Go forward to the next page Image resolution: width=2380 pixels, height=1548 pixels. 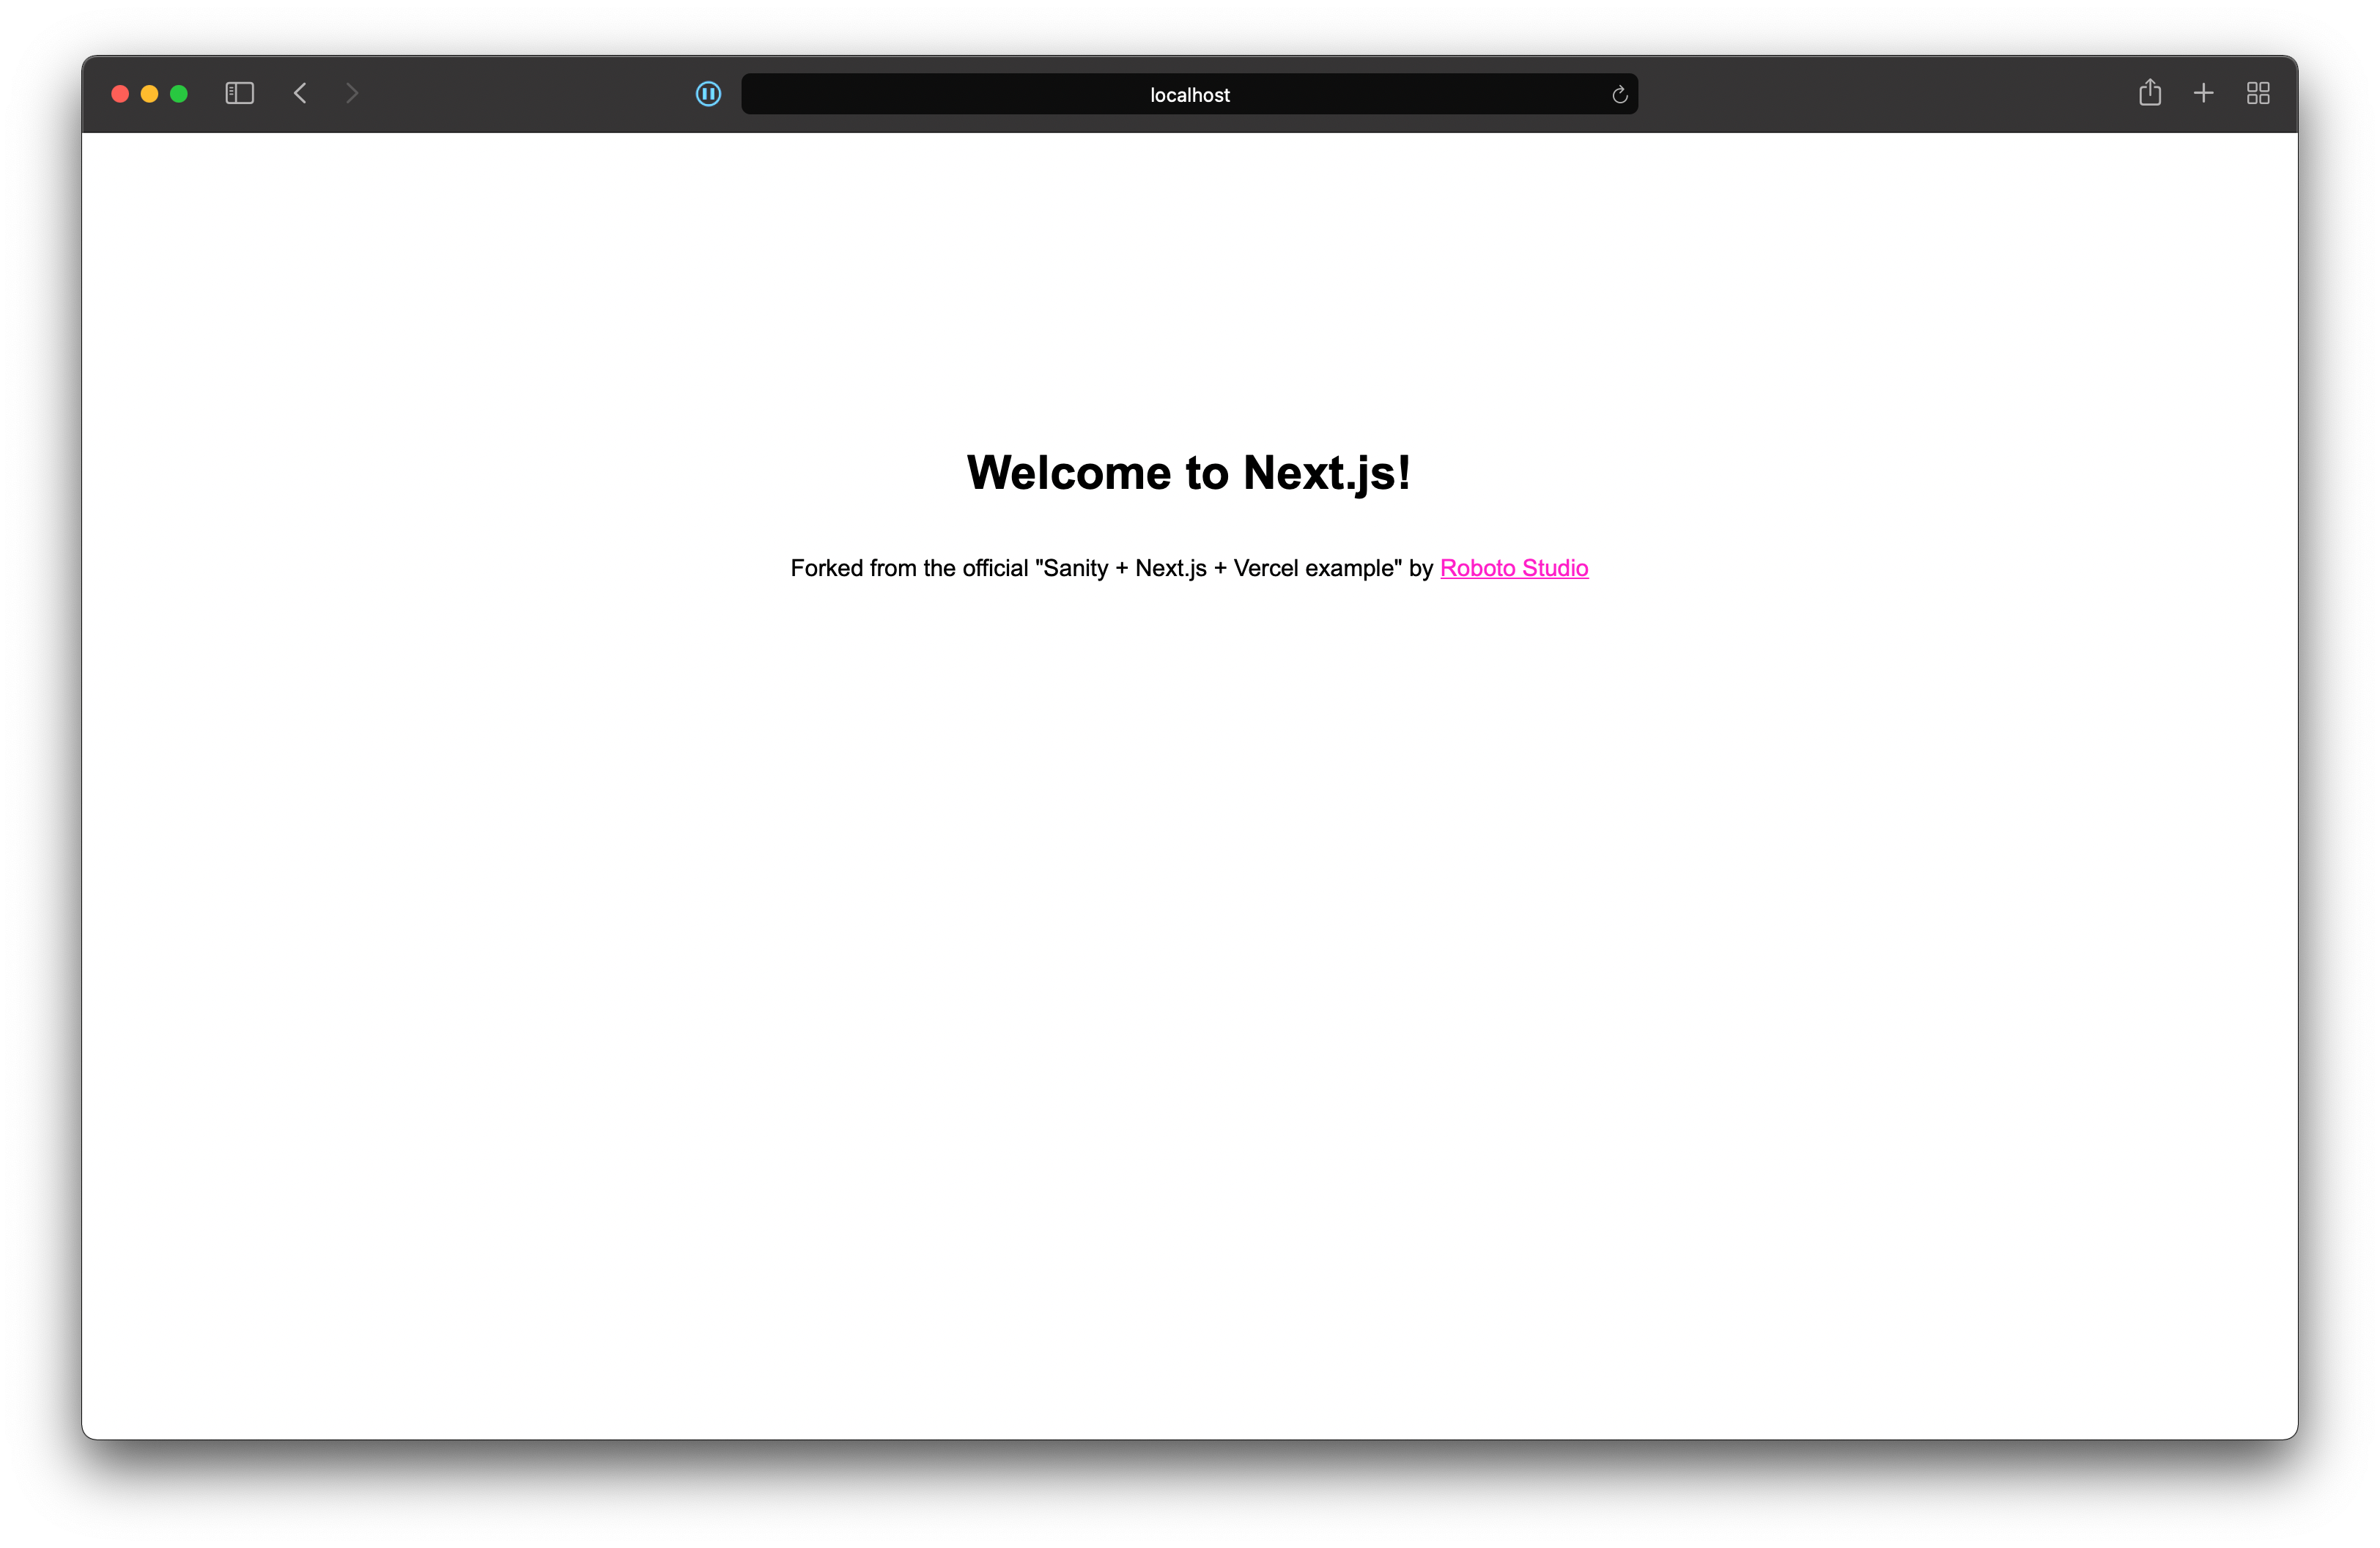(x=352, y=94)
